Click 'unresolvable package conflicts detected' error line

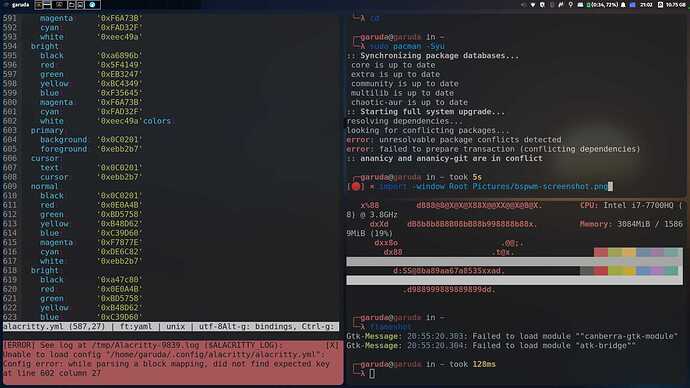[470, 139]
